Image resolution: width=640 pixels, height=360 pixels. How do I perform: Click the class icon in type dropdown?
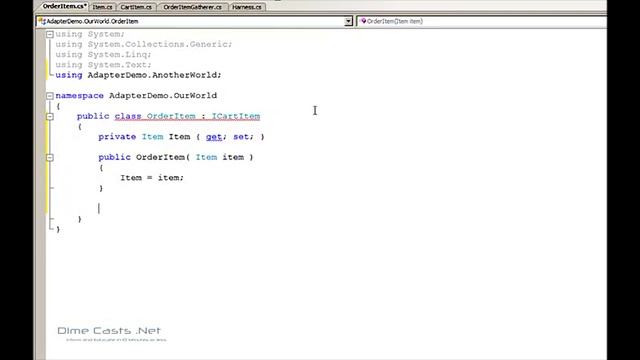click(x=42, y=21)
